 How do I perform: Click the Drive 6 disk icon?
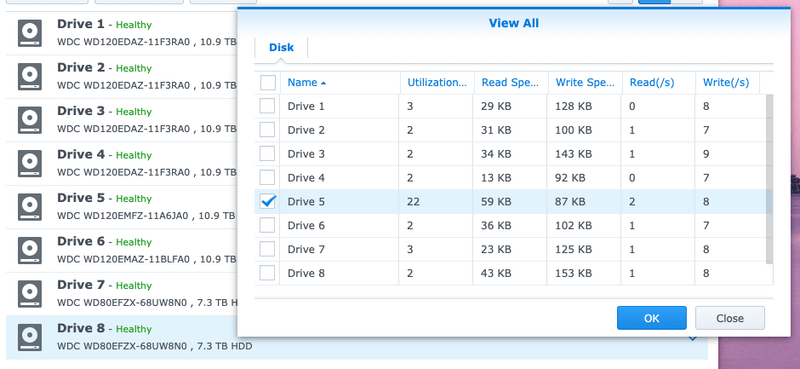(30, 250)
